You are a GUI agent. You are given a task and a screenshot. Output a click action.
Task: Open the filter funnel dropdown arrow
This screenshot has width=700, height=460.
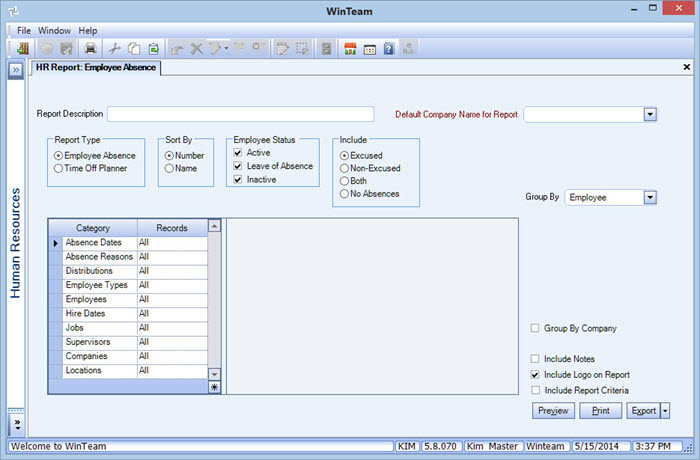[x=226, y=49]
